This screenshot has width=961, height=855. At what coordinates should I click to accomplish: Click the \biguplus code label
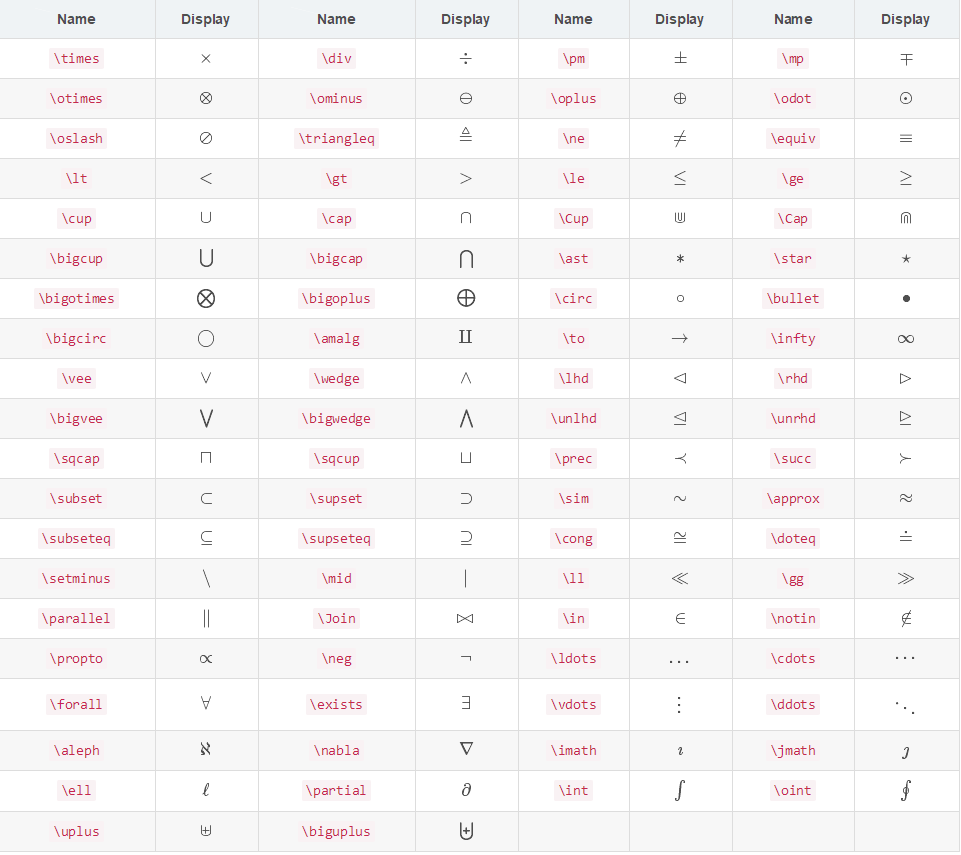point(336,832)
